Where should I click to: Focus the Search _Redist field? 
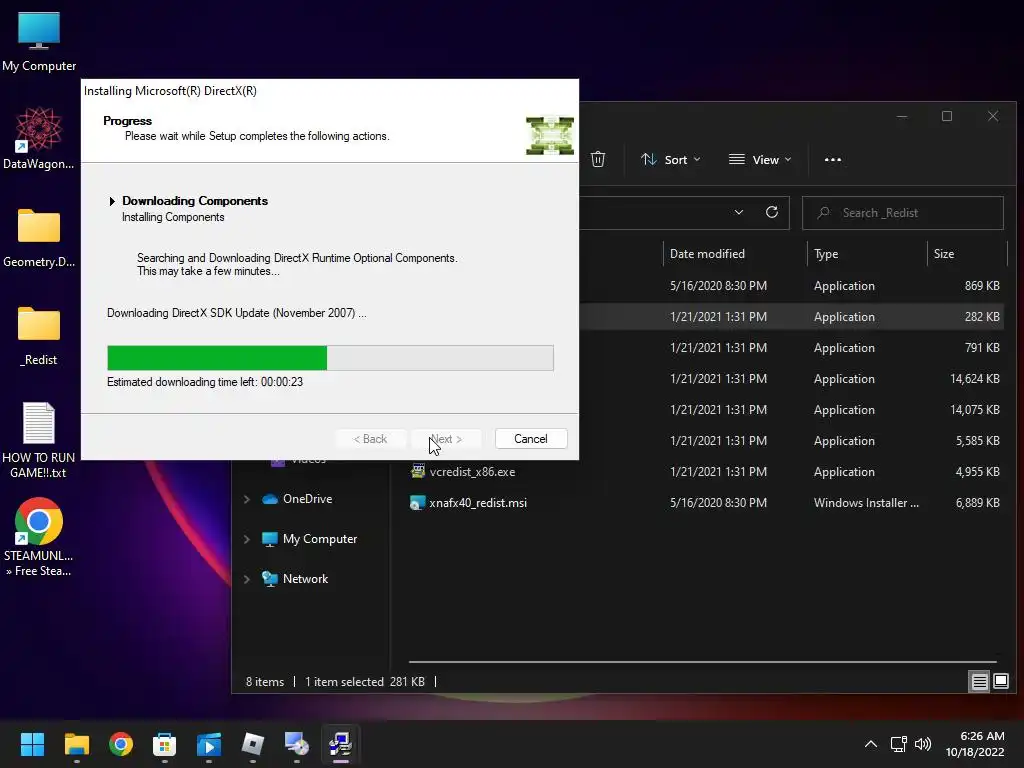(x=903, y=213)
